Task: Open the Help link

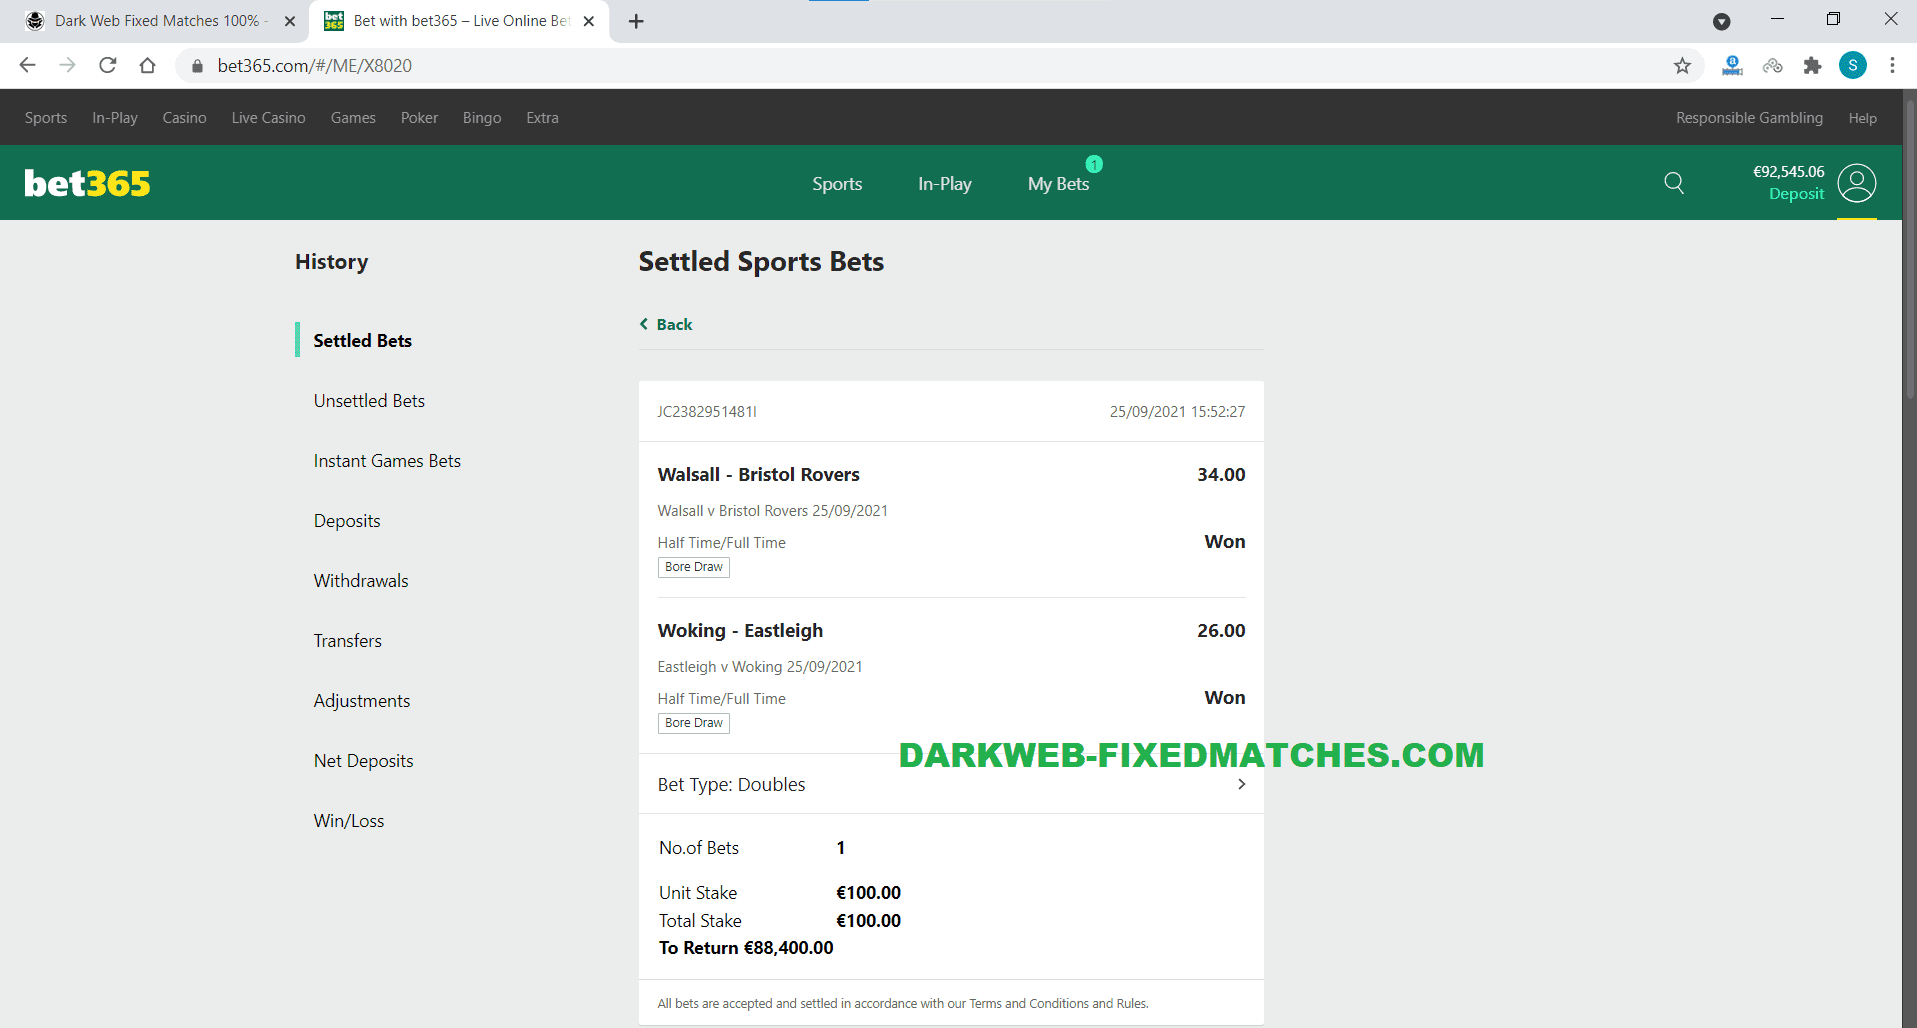Action: pyautogui.click(x=1863, y=118)
